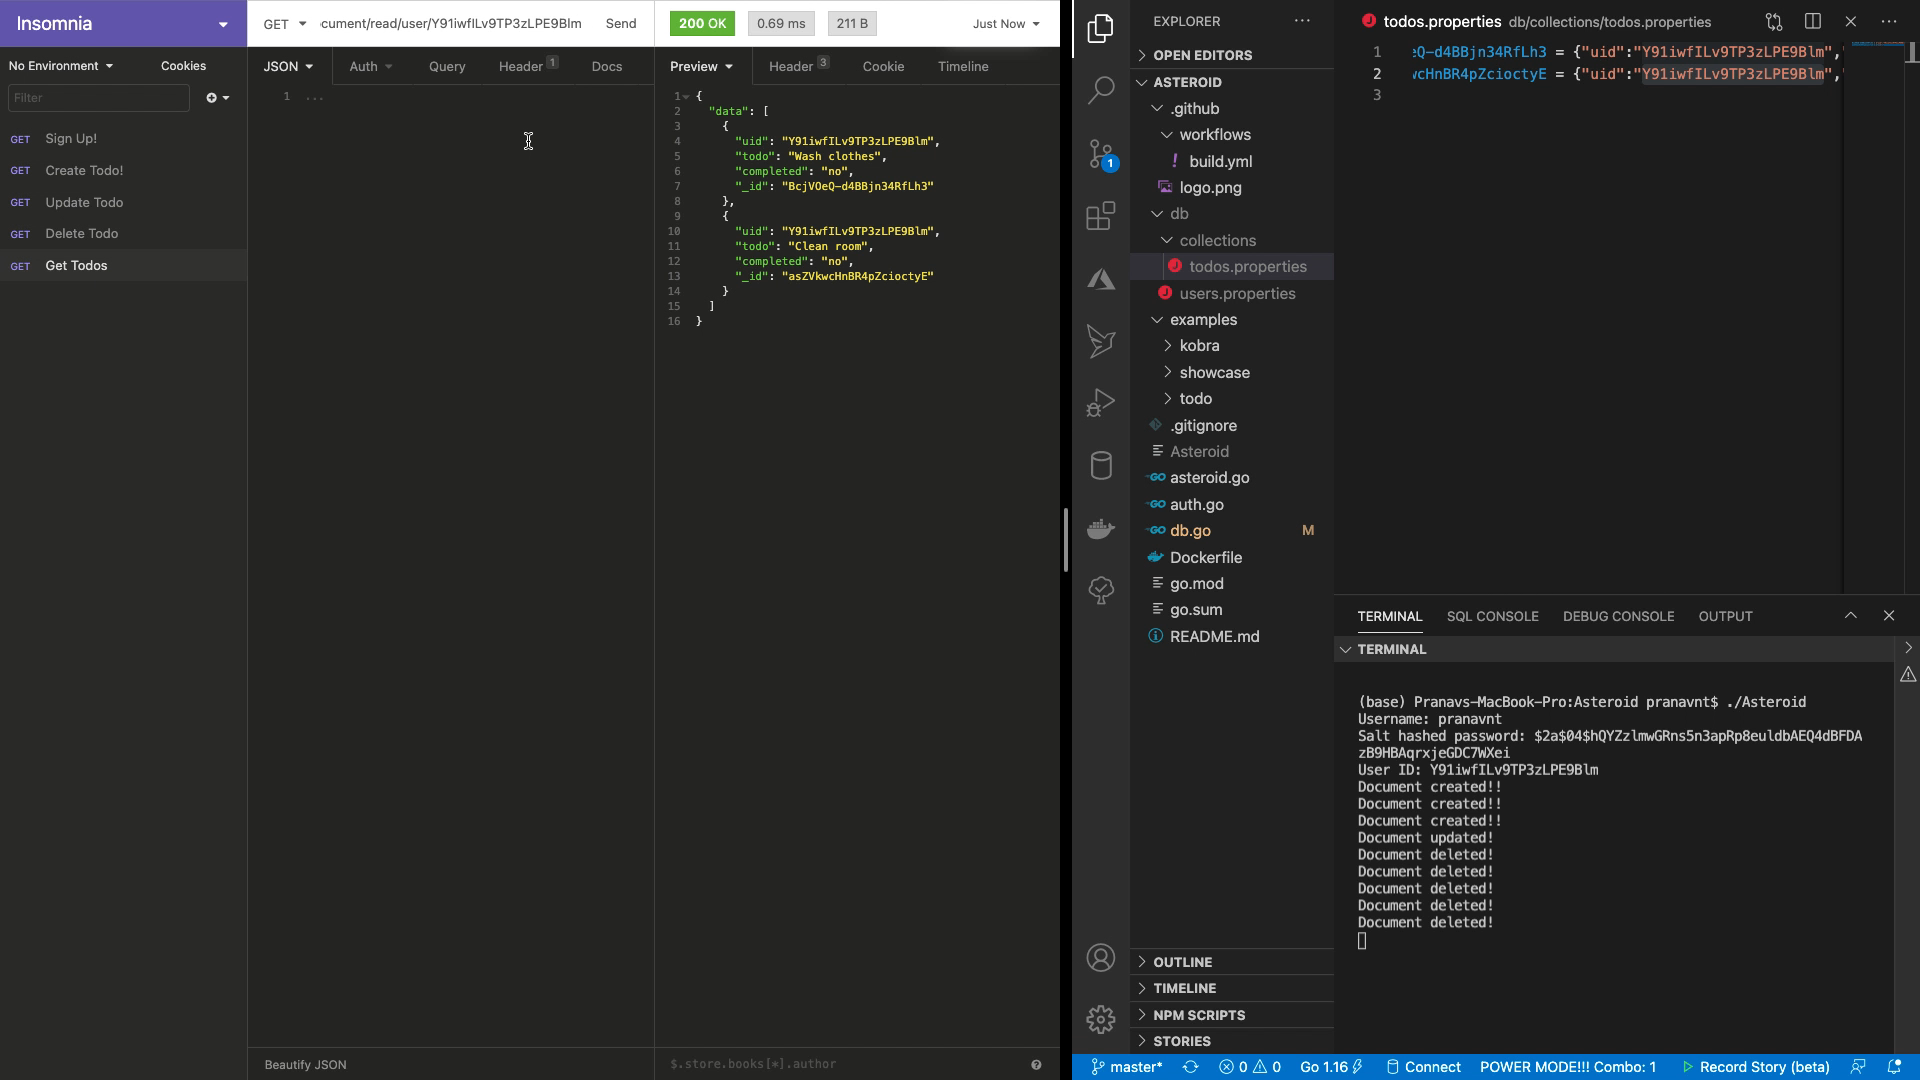Click the Send request button
Viewport: 1920px width, 1080px height.
pyautogui.click(x=621, y=23)
